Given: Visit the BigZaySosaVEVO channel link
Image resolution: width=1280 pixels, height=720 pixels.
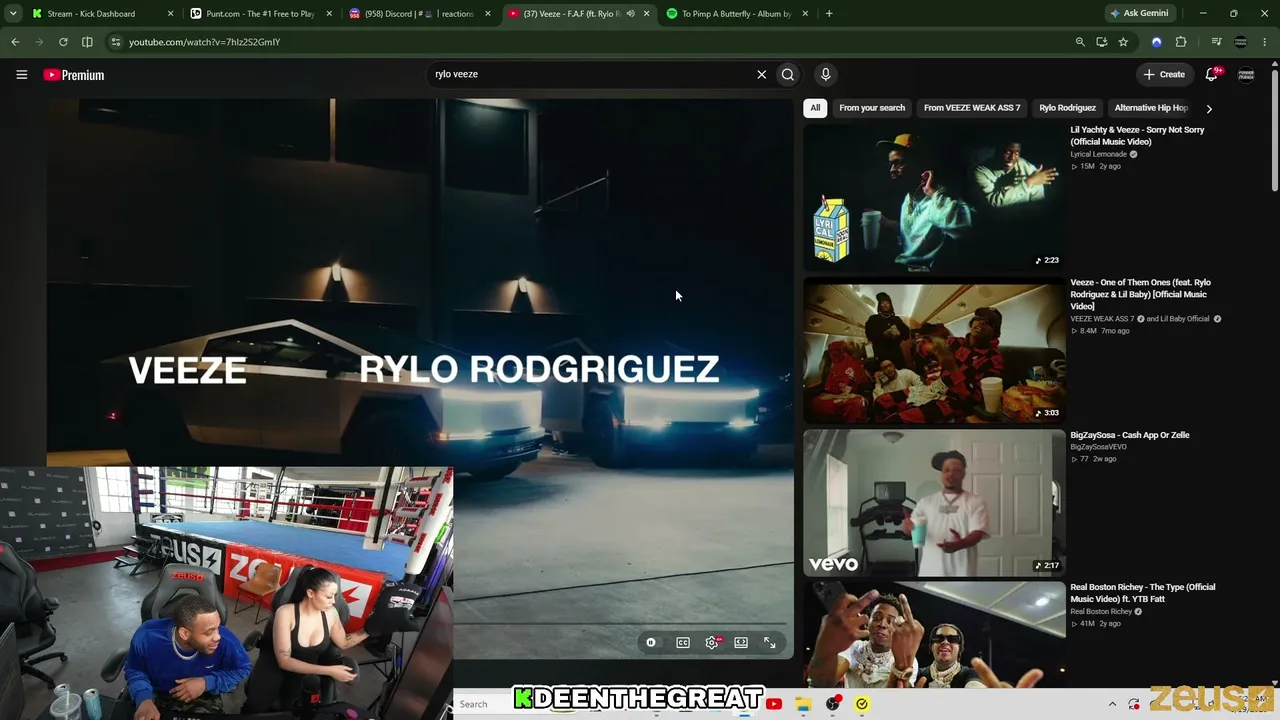Looking at the screenshot, I should [x=1098, y=447].
